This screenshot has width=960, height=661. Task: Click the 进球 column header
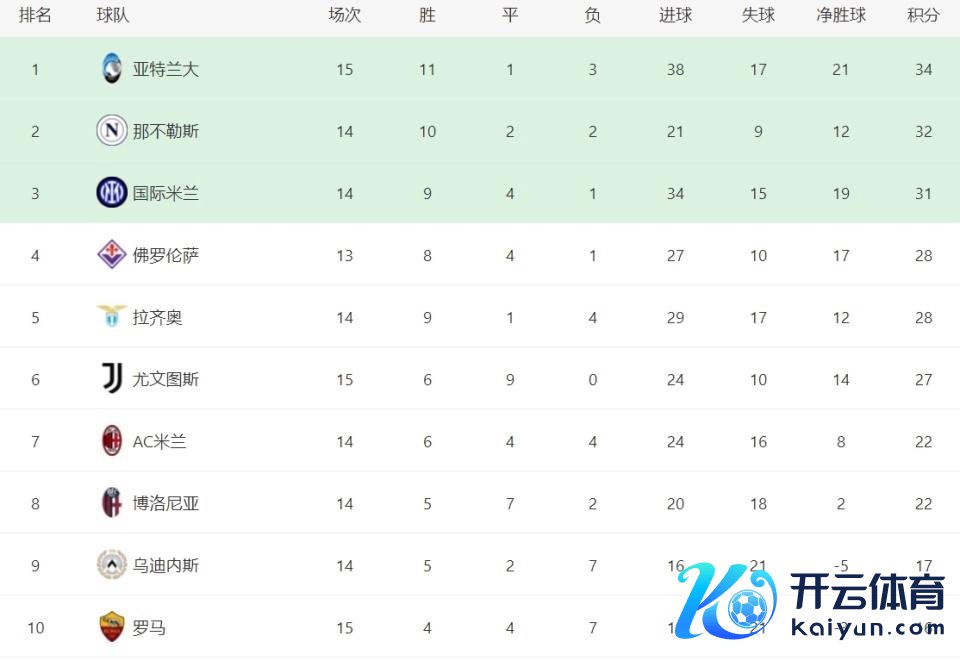click(x=675, y=16)
